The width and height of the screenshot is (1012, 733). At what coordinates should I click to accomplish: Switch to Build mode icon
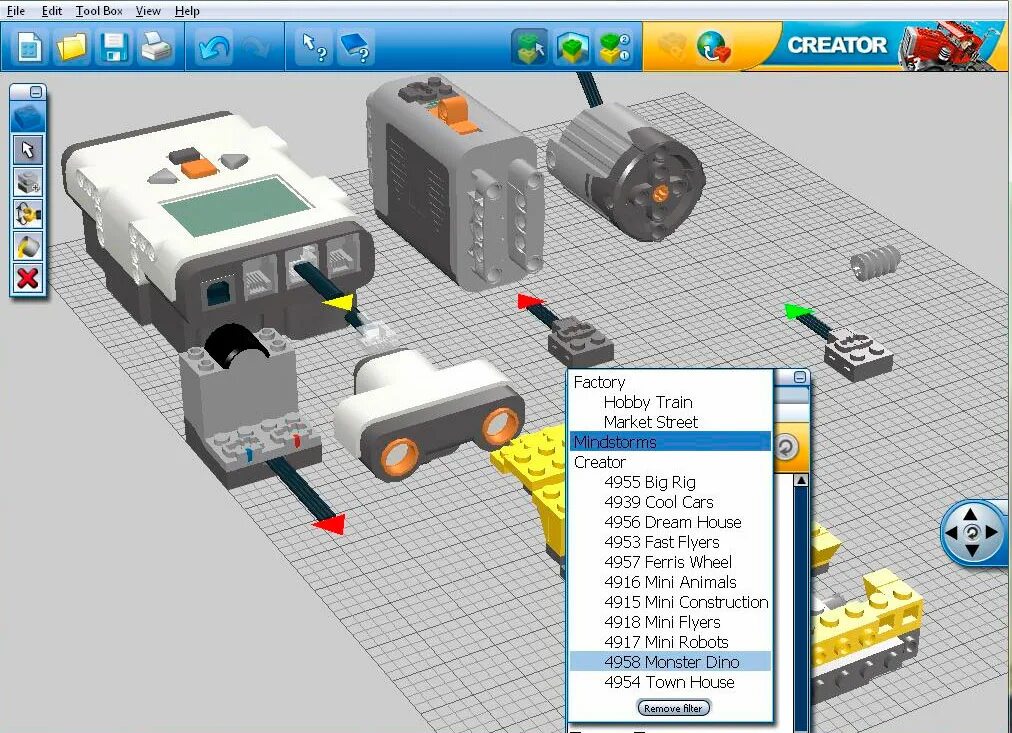530,46
